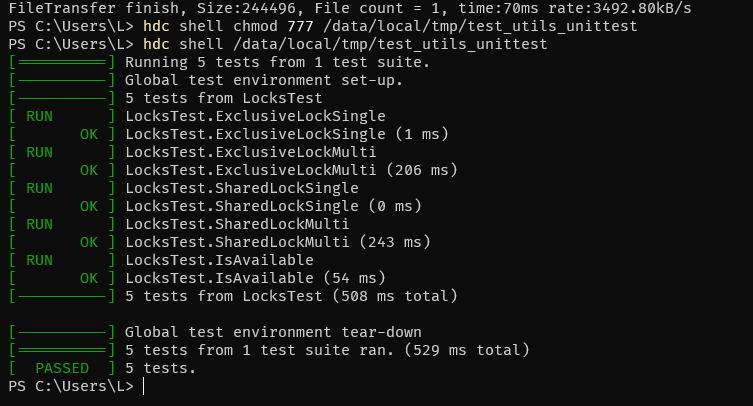This screenshot has width=753, height=406.
Task: Click '5 tests from LocksTest (508 ms total)'
Action: (x=291, y=296)
